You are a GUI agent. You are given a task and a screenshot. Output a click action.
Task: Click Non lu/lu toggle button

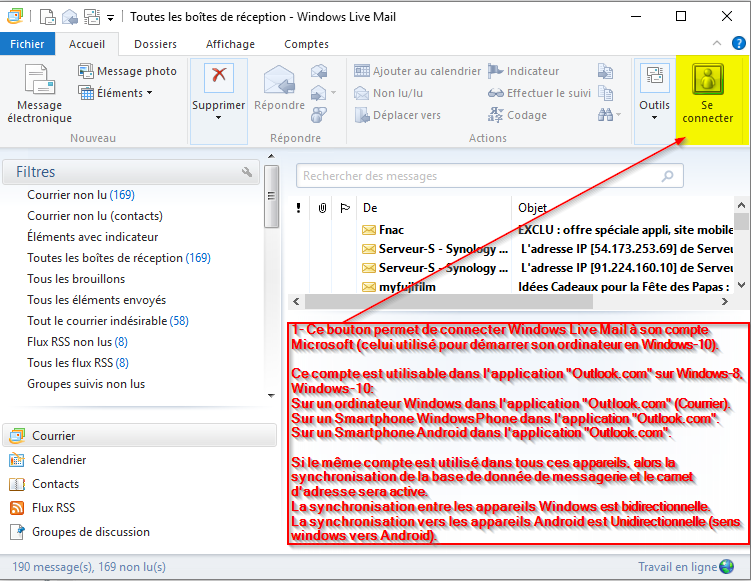[388, 93]
